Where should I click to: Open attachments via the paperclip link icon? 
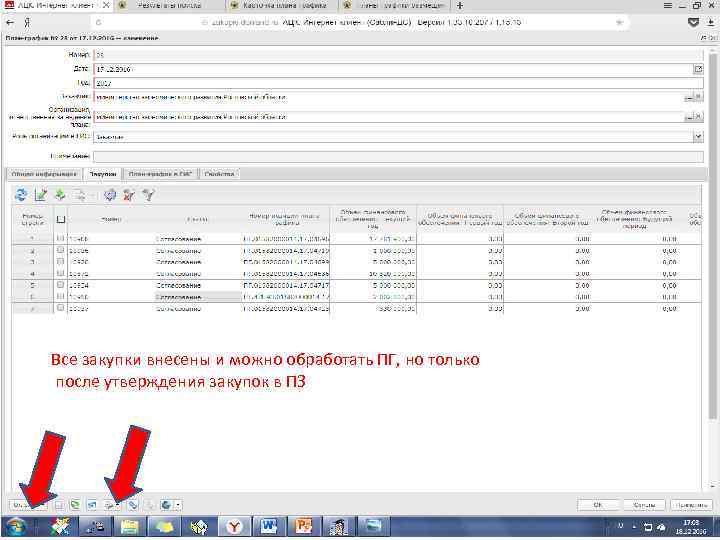133,505
